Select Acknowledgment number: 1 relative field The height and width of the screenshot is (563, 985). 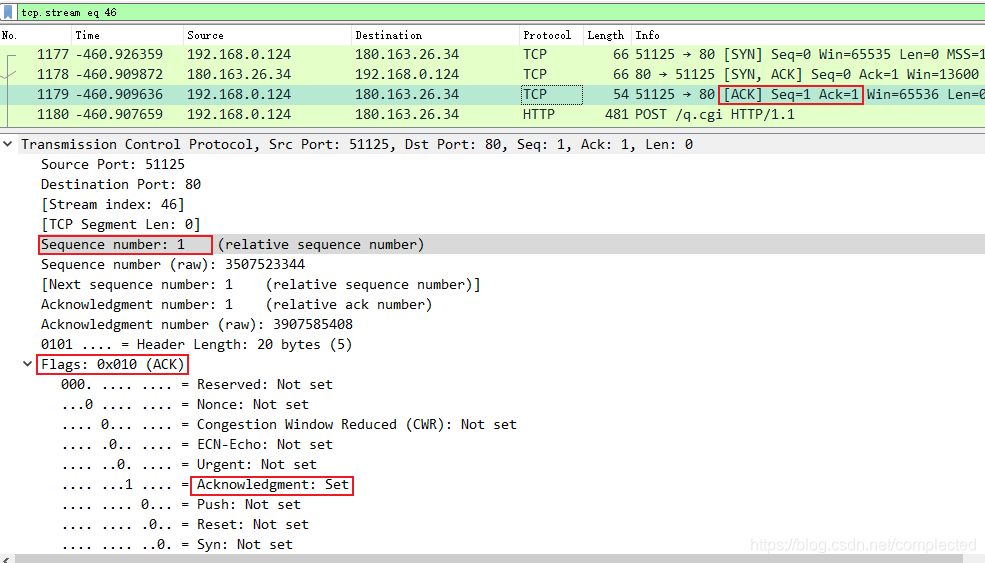pyautogui.click(x=237, y=305)
